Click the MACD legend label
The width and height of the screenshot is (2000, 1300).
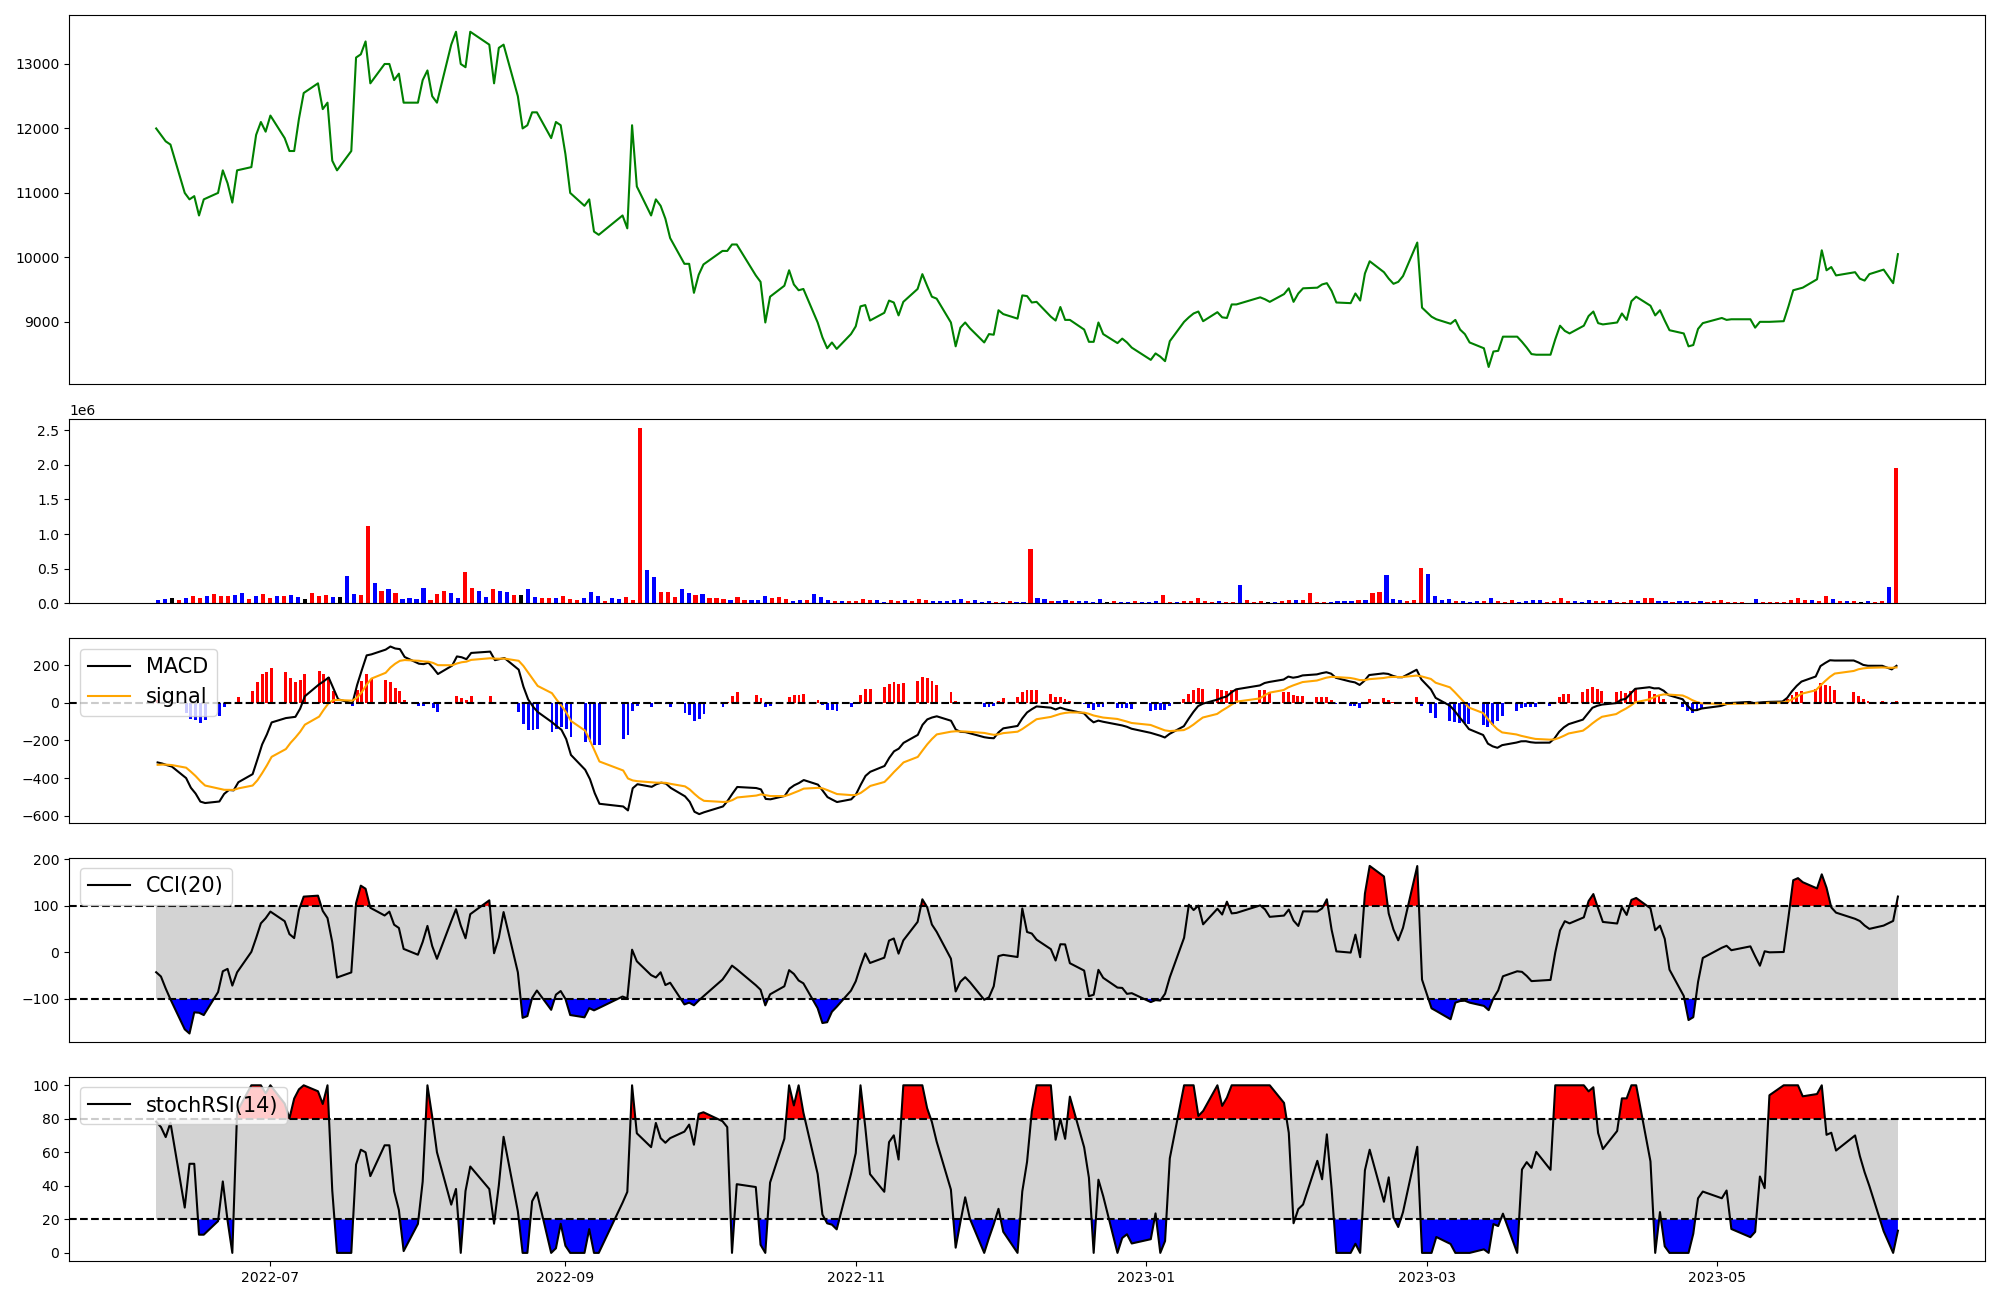(x=176, y=666)
